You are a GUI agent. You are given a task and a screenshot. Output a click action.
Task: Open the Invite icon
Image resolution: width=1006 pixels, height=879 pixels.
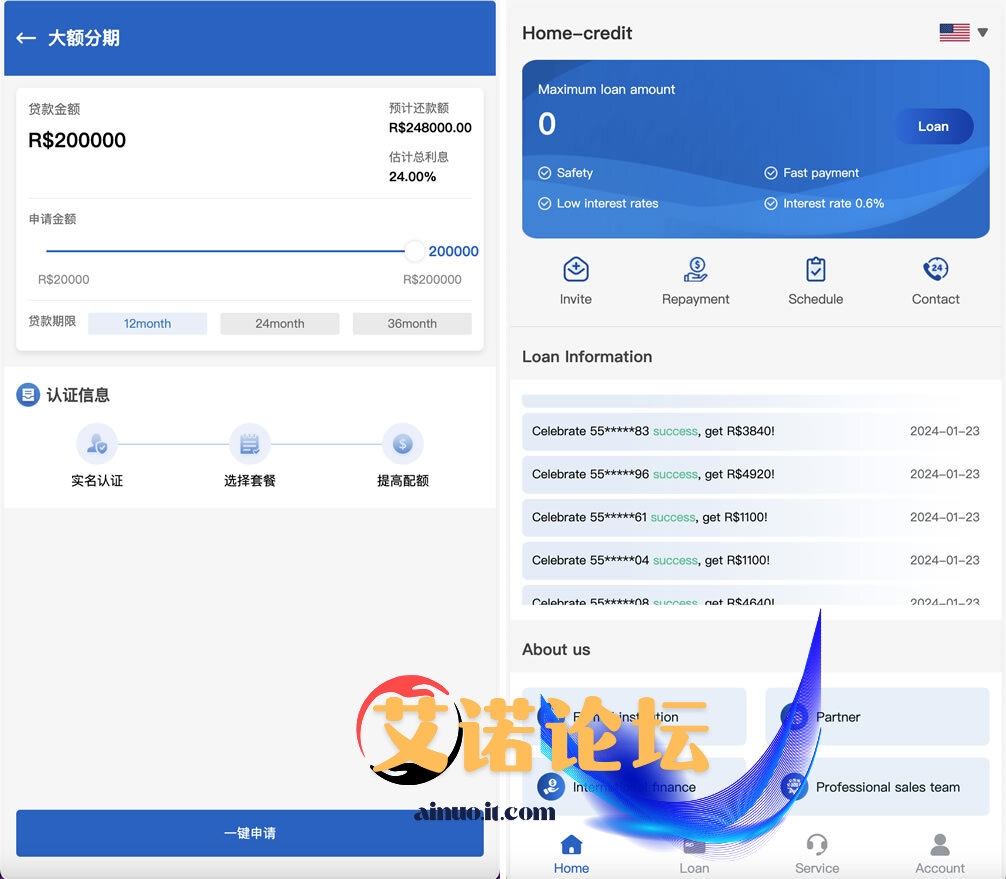[x=575, y=269]
